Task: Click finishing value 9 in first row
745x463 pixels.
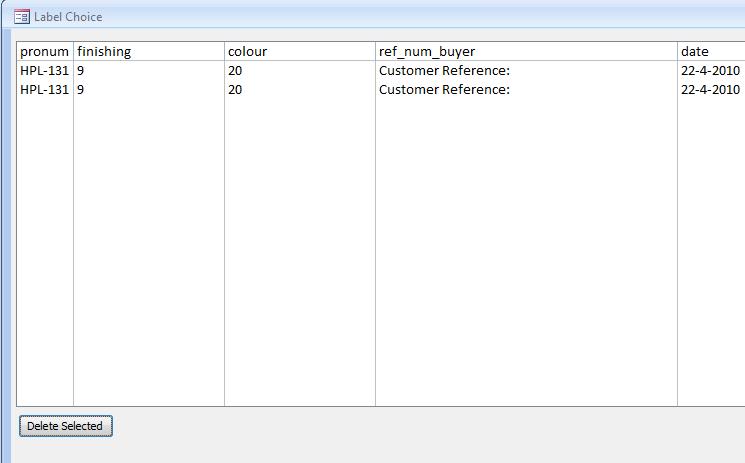Action: click(x=81, y=70)
